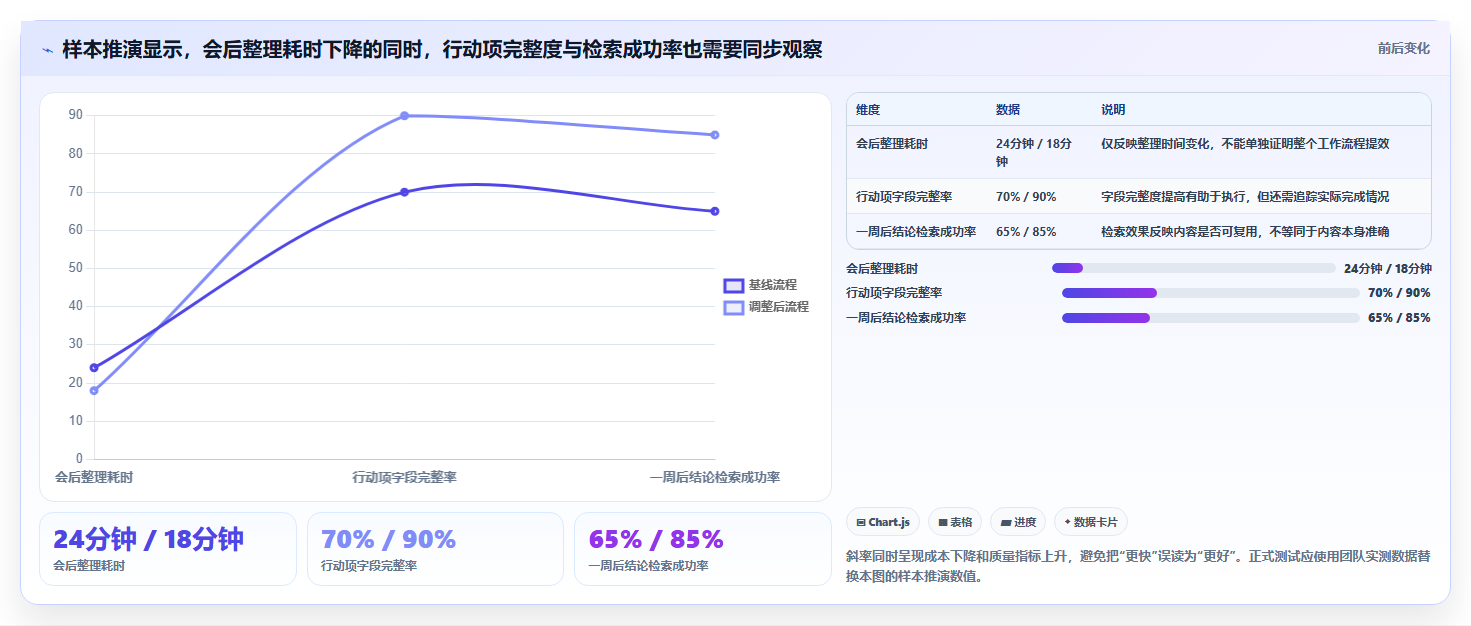Click the large '70% / 90%' KPI value
The width and height of the screenshot is (1471, 626).
tap(388, 540)
